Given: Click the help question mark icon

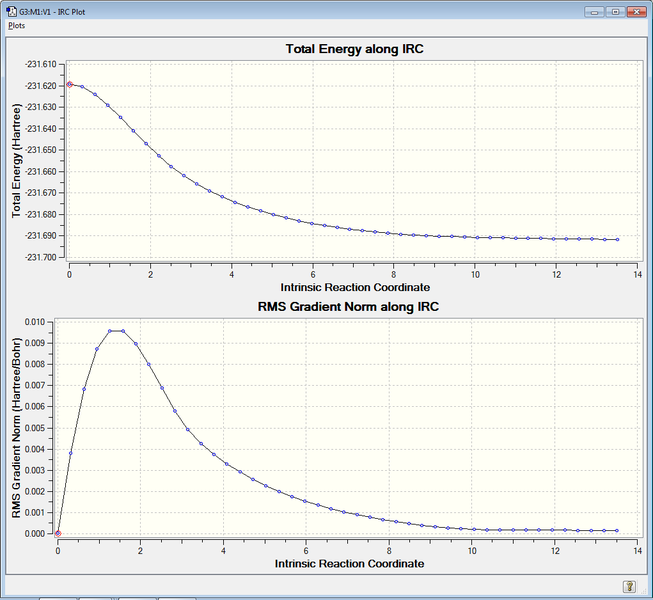Looking at the screenshot, I should coord(629,586).
